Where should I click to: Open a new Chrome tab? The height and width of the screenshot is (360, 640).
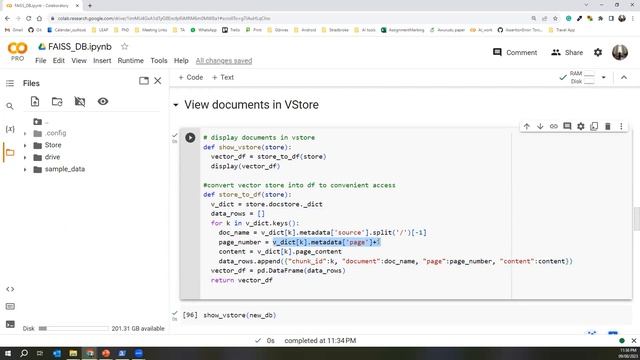tap(90, 6)
